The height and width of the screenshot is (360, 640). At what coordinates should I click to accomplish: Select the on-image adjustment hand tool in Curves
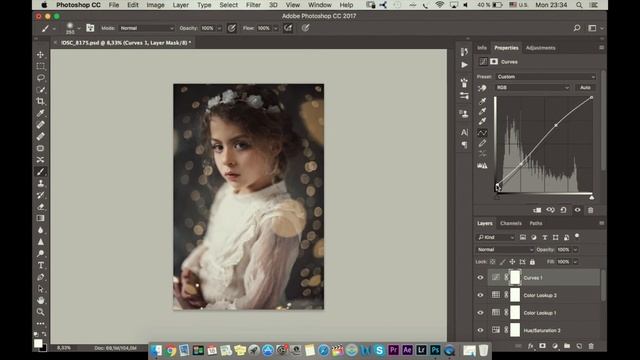[x=482, y=88]
